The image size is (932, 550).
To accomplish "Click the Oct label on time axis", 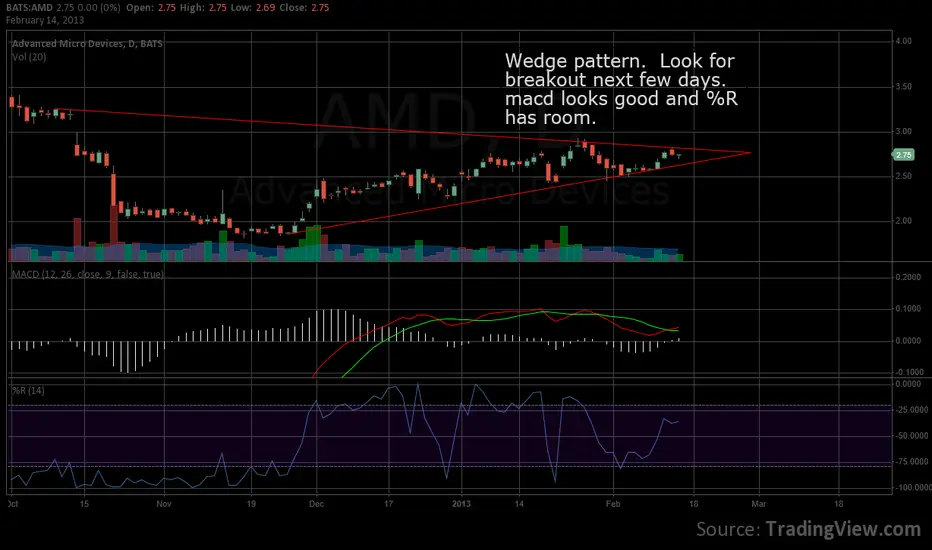I will point(12,504).
